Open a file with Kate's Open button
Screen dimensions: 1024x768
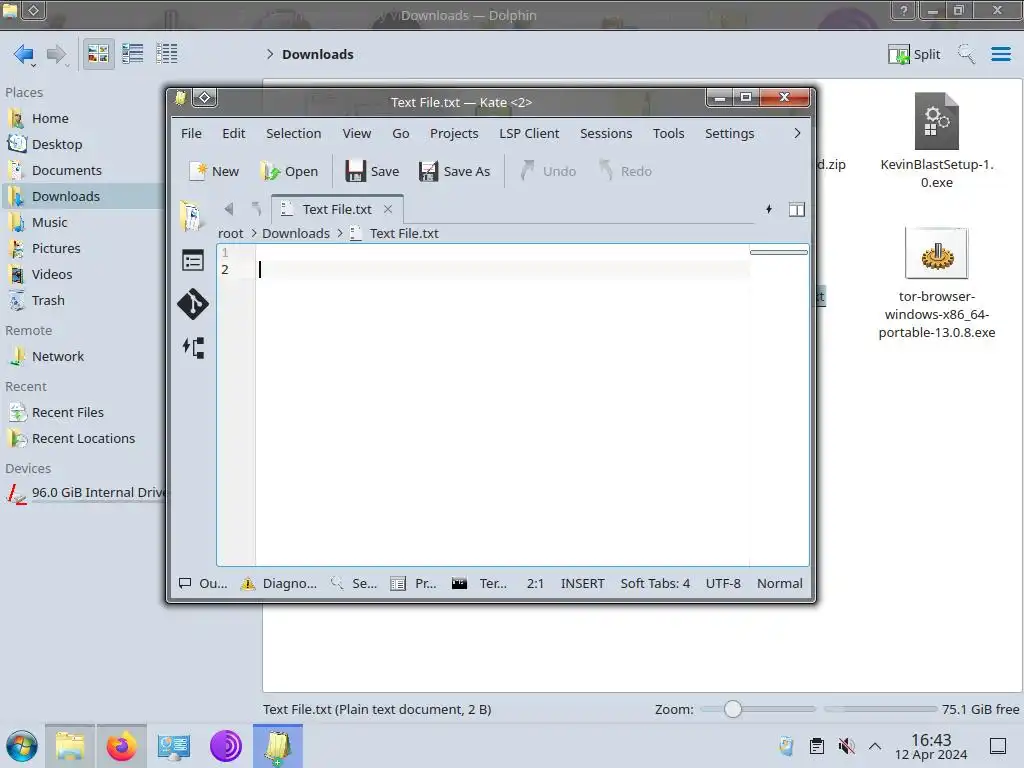(289, 171)
